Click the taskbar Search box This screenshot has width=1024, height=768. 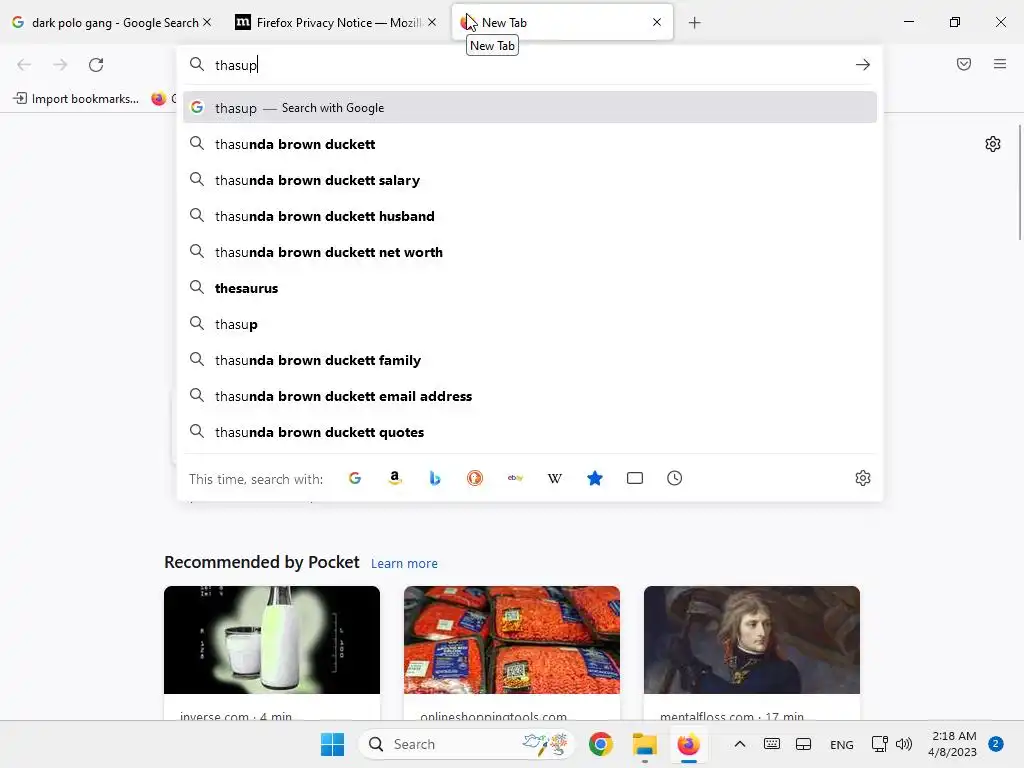tap(467, 744)
